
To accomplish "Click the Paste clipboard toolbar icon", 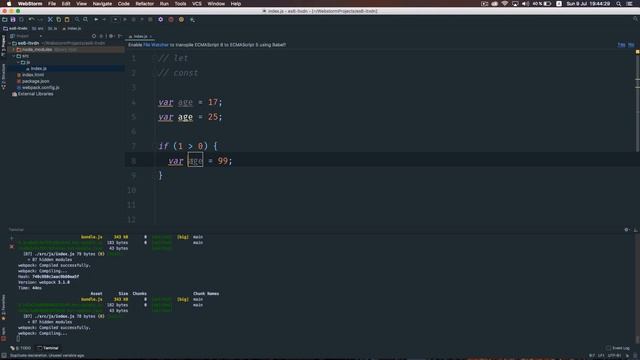I will pos(67,19).
